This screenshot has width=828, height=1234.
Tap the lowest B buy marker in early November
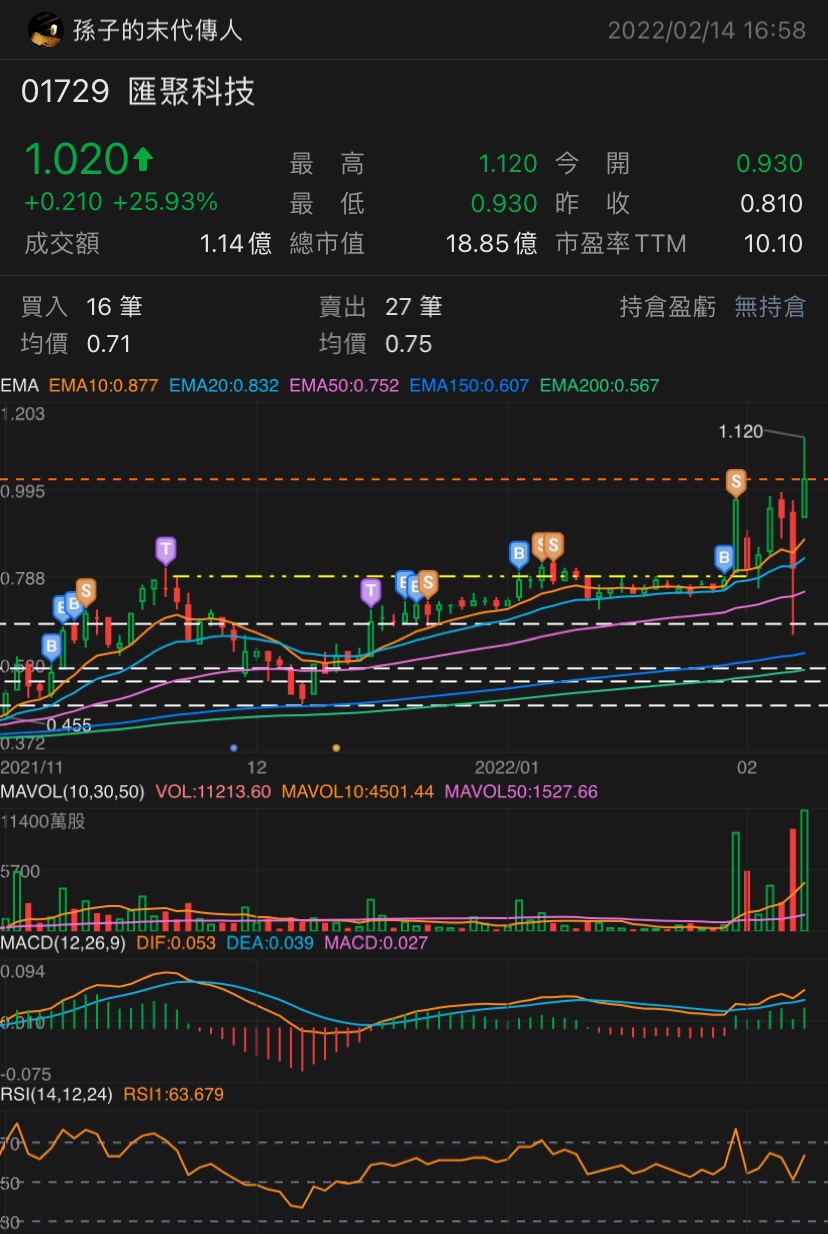tap(50, 646)
